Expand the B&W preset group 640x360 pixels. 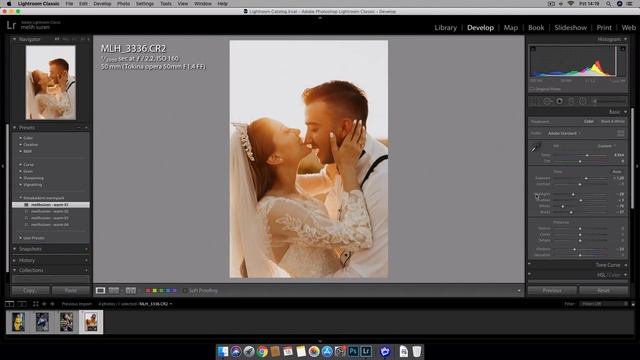[x=20, y=151]
